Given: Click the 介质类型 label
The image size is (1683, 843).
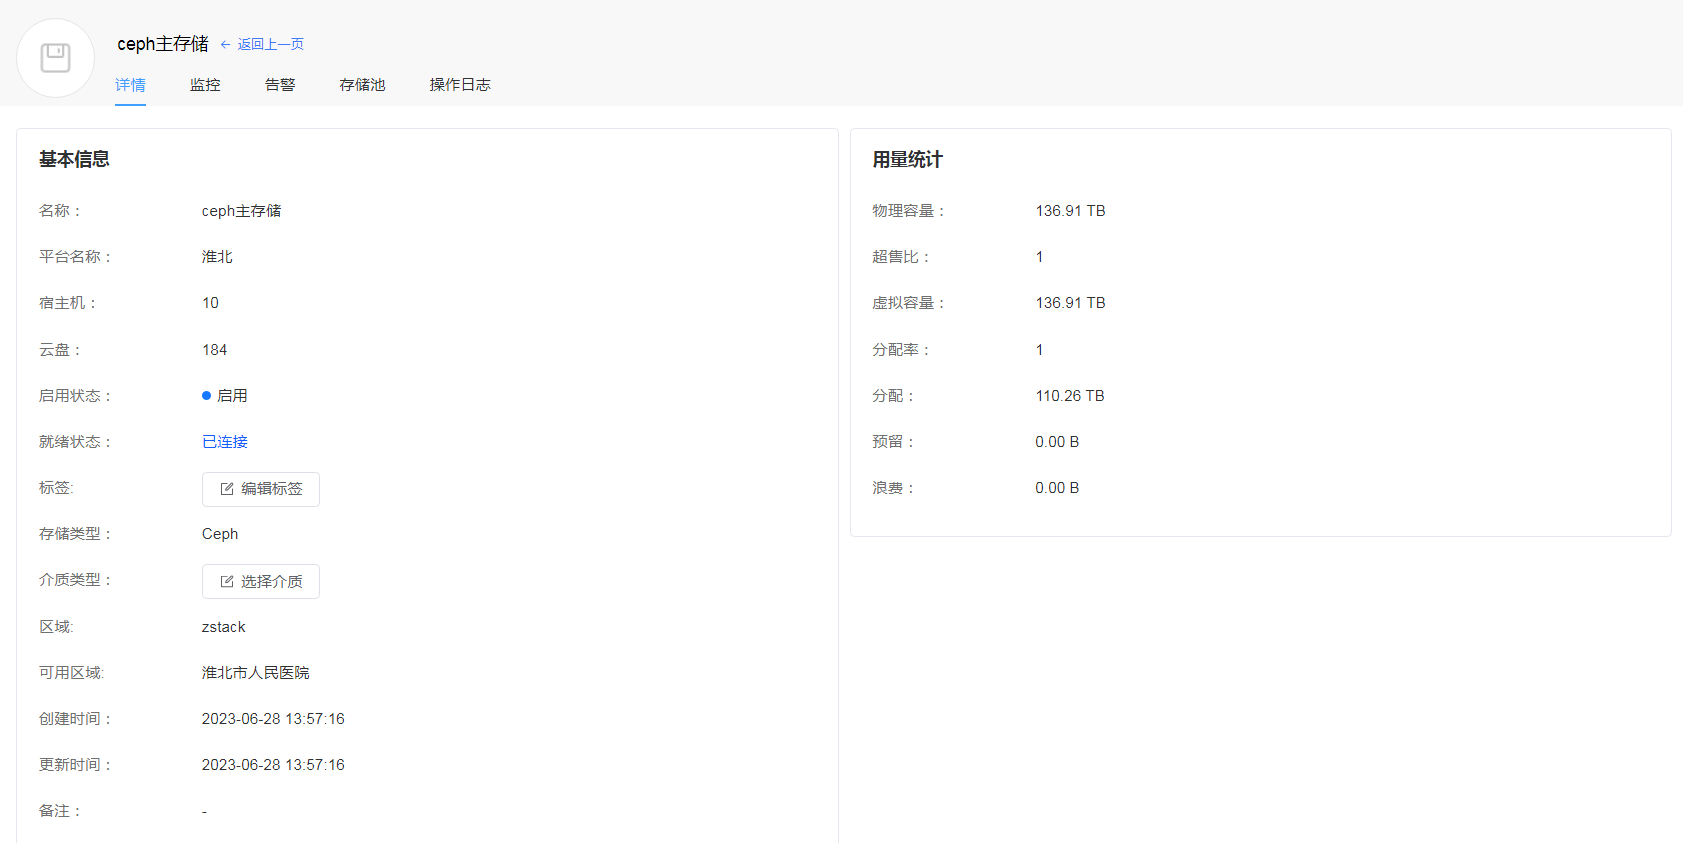Looking at the screenshot, I should 75,580.
